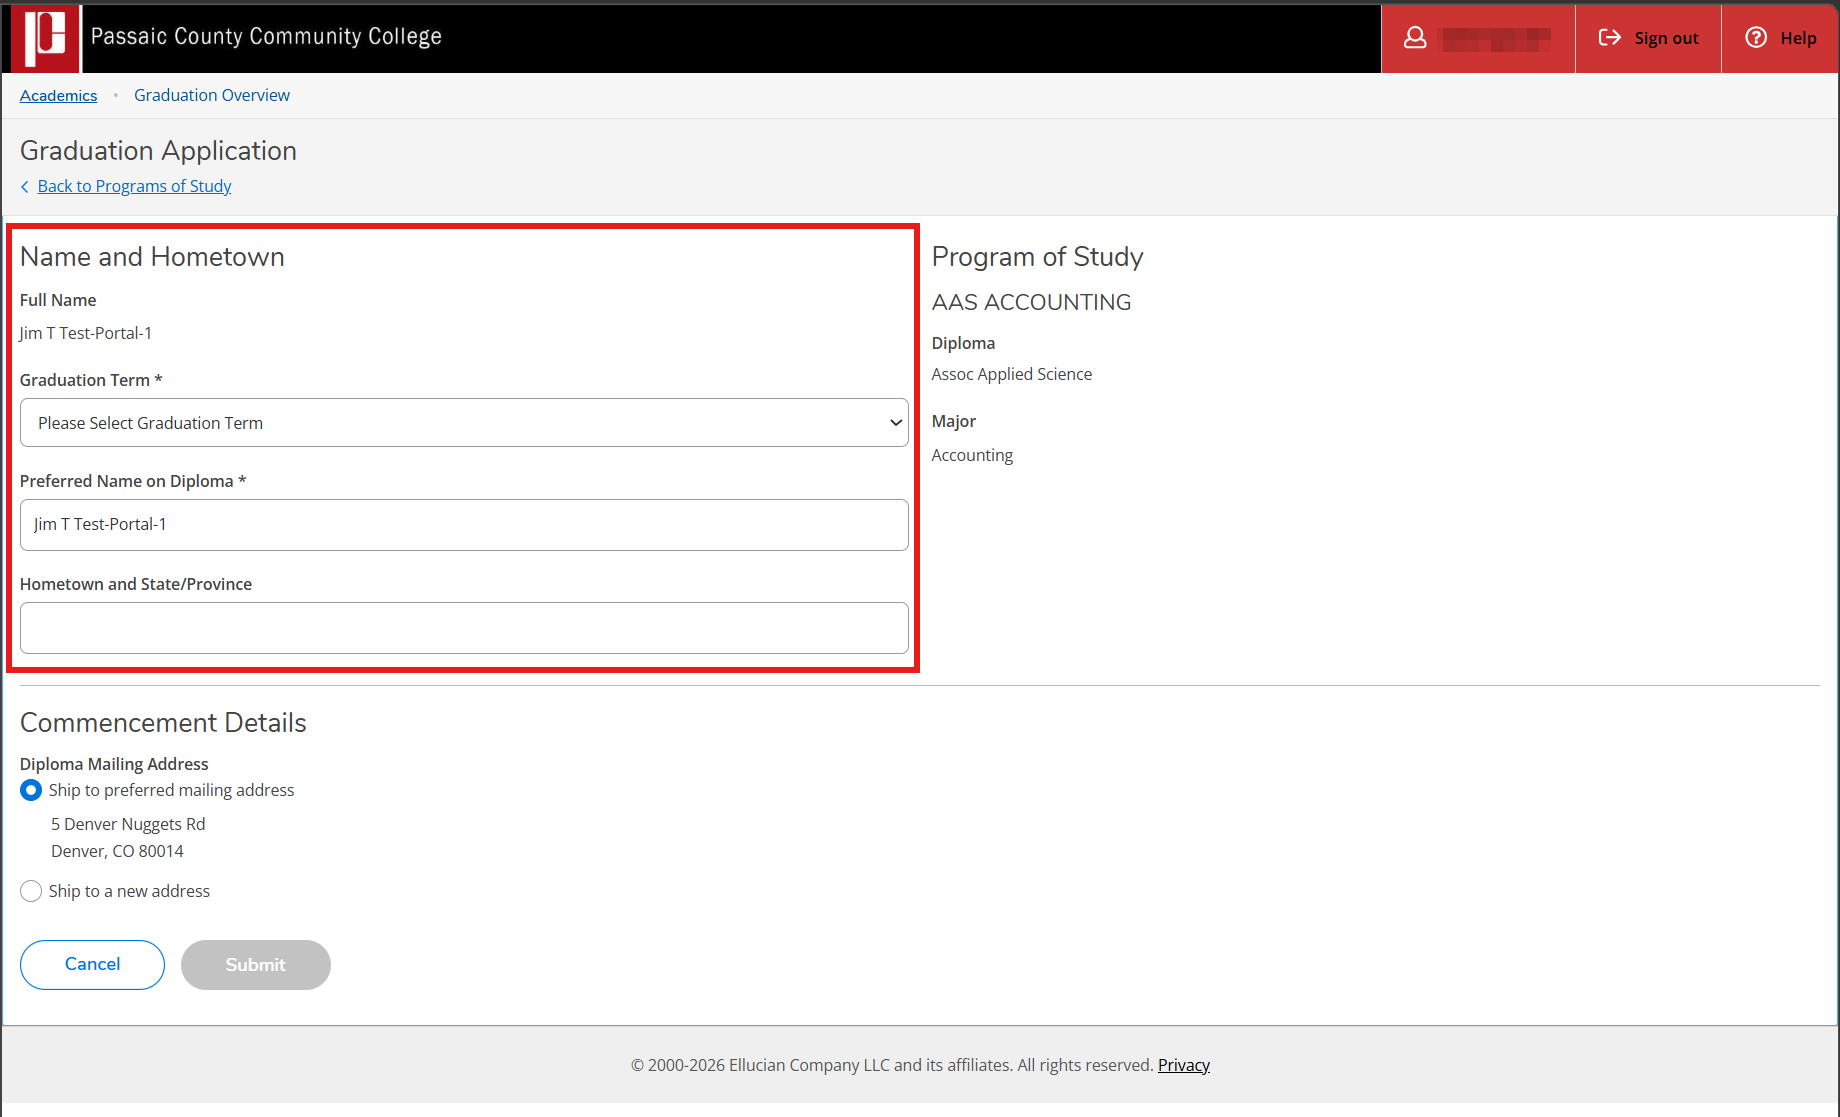Focus the Preferred Name on Diploma field
This screenshot has height=1117, width=1840.
click(464, 525)
